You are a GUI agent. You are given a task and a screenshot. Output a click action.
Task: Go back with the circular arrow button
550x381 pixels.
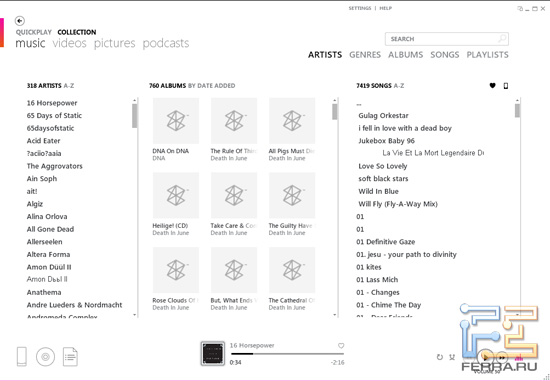(x=20, y=21)
